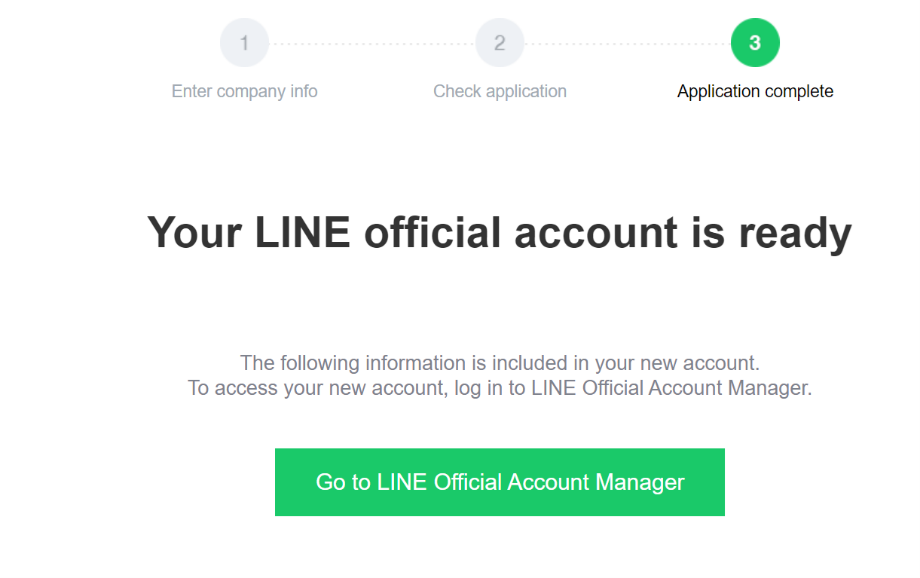This screenshot has width=920, height=578.
Task: Click the word "ready" in the heading
Action: tap(795, 233)
